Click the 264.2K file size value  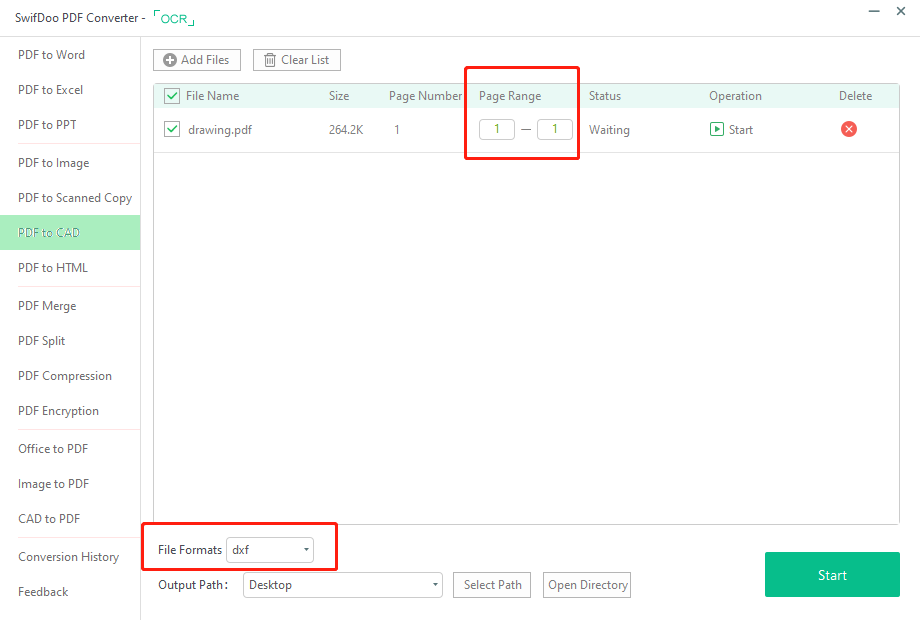point(346,130)
